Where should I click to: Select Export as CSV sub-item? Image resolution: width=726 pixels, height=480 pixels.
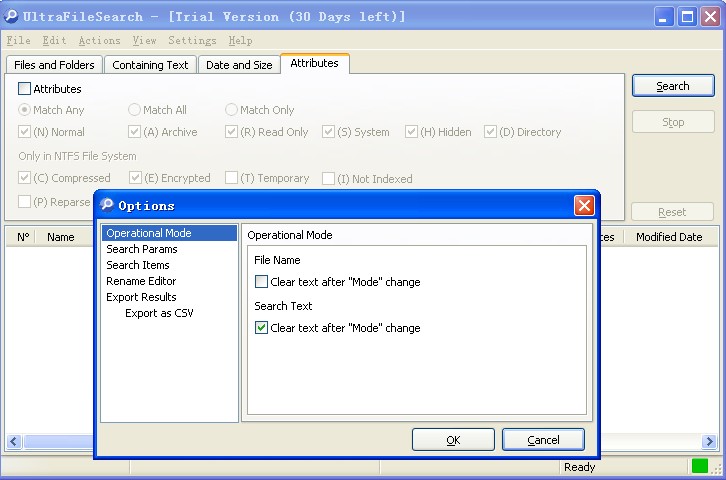(x=159, y=313)
